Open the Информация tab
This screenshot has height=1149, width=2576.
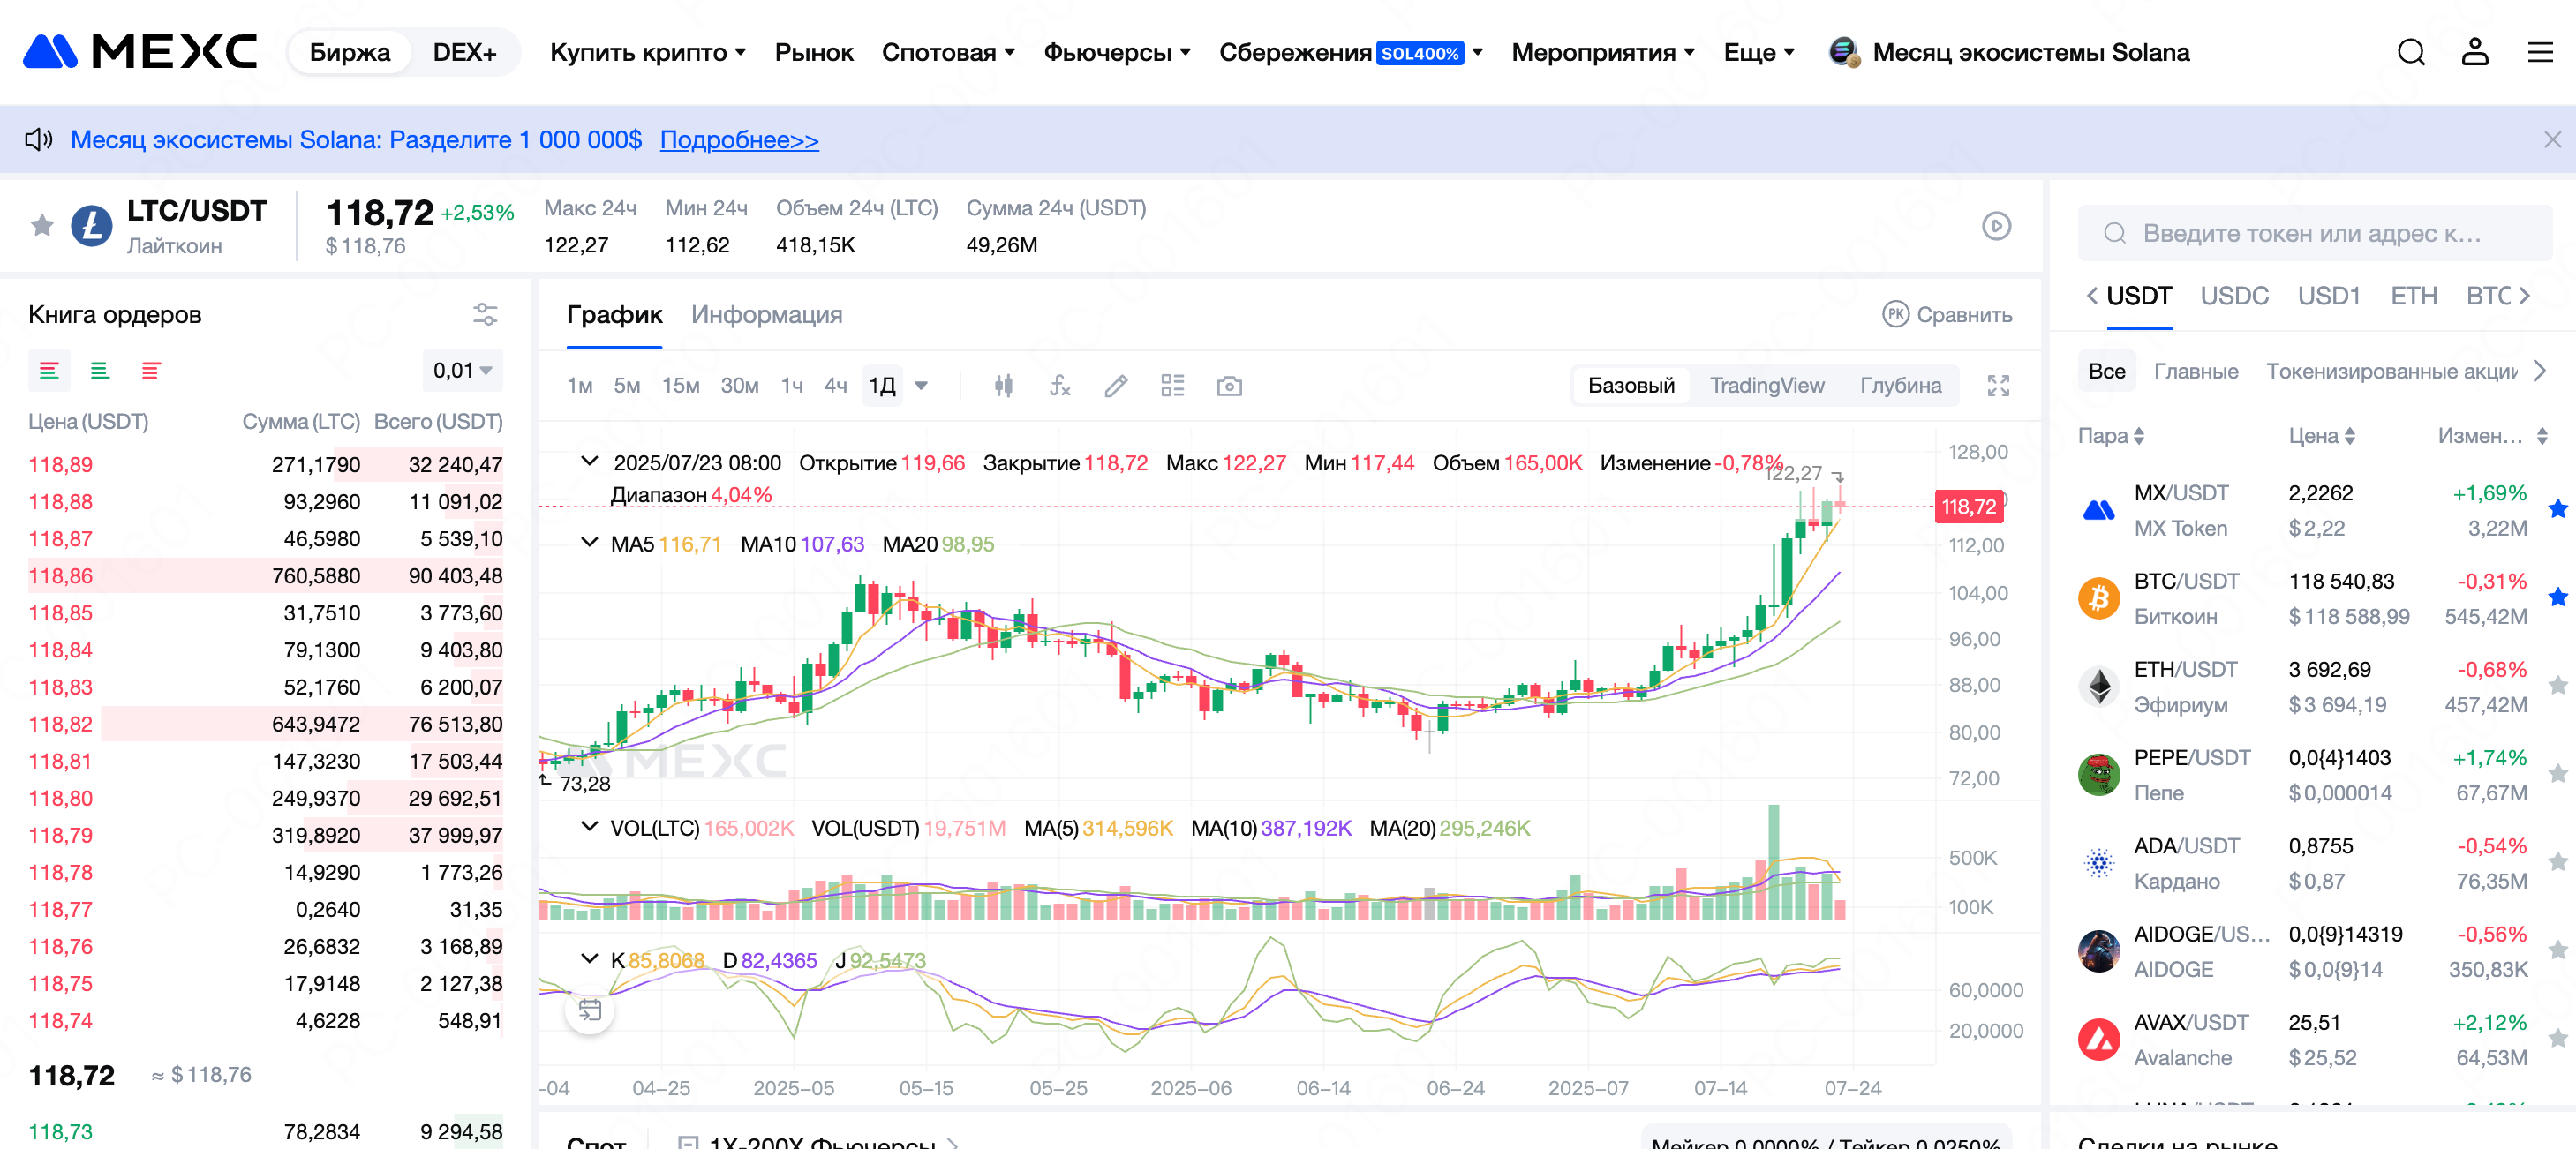766,315
